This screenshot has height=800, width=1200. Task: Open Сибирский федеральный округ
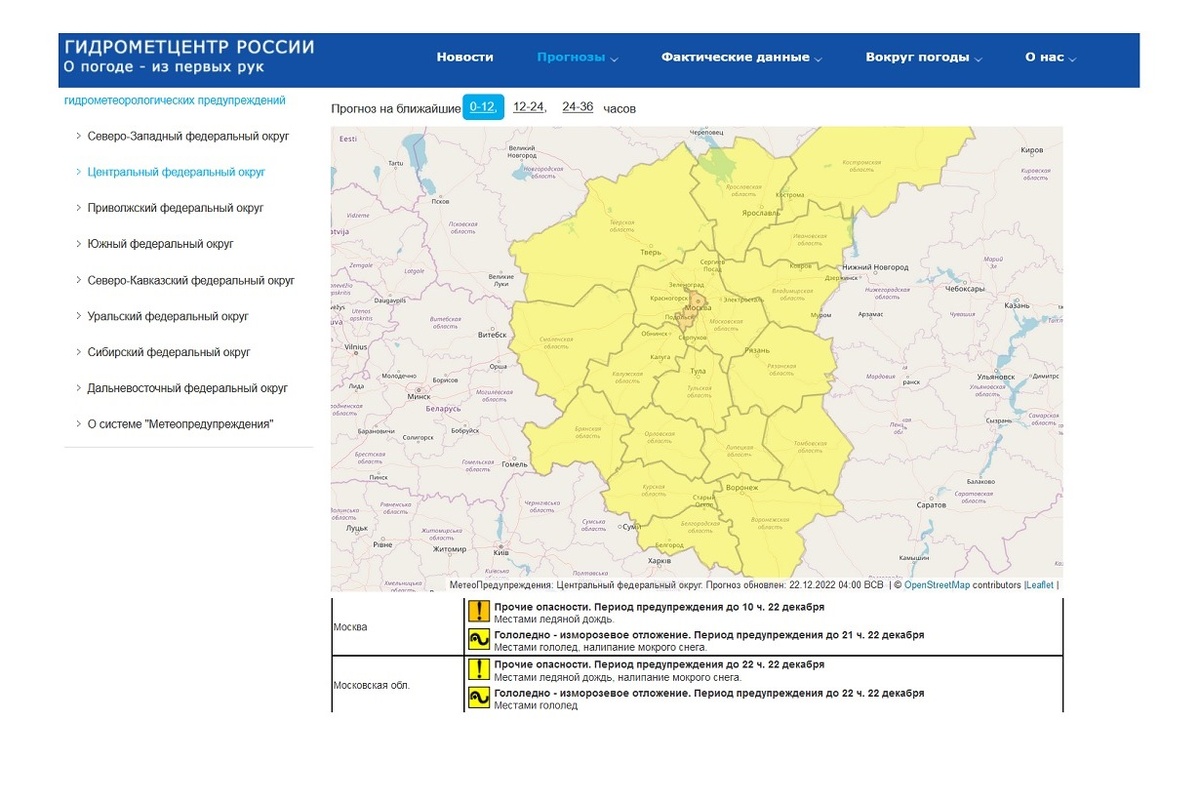point(169,352)
